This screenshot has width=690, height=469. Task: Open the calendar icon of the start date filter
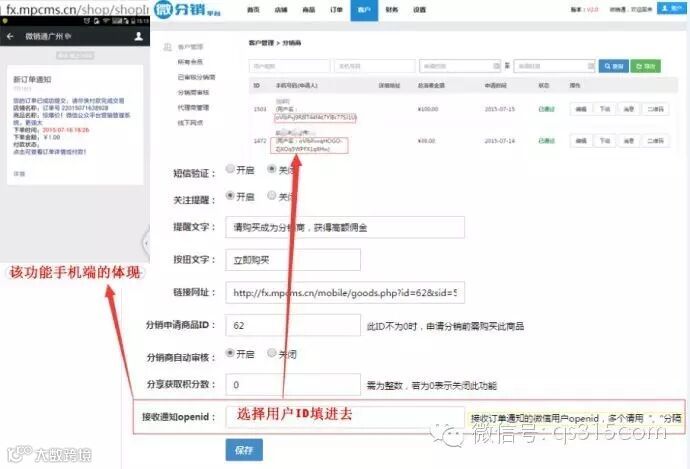[x=496, y=66]
